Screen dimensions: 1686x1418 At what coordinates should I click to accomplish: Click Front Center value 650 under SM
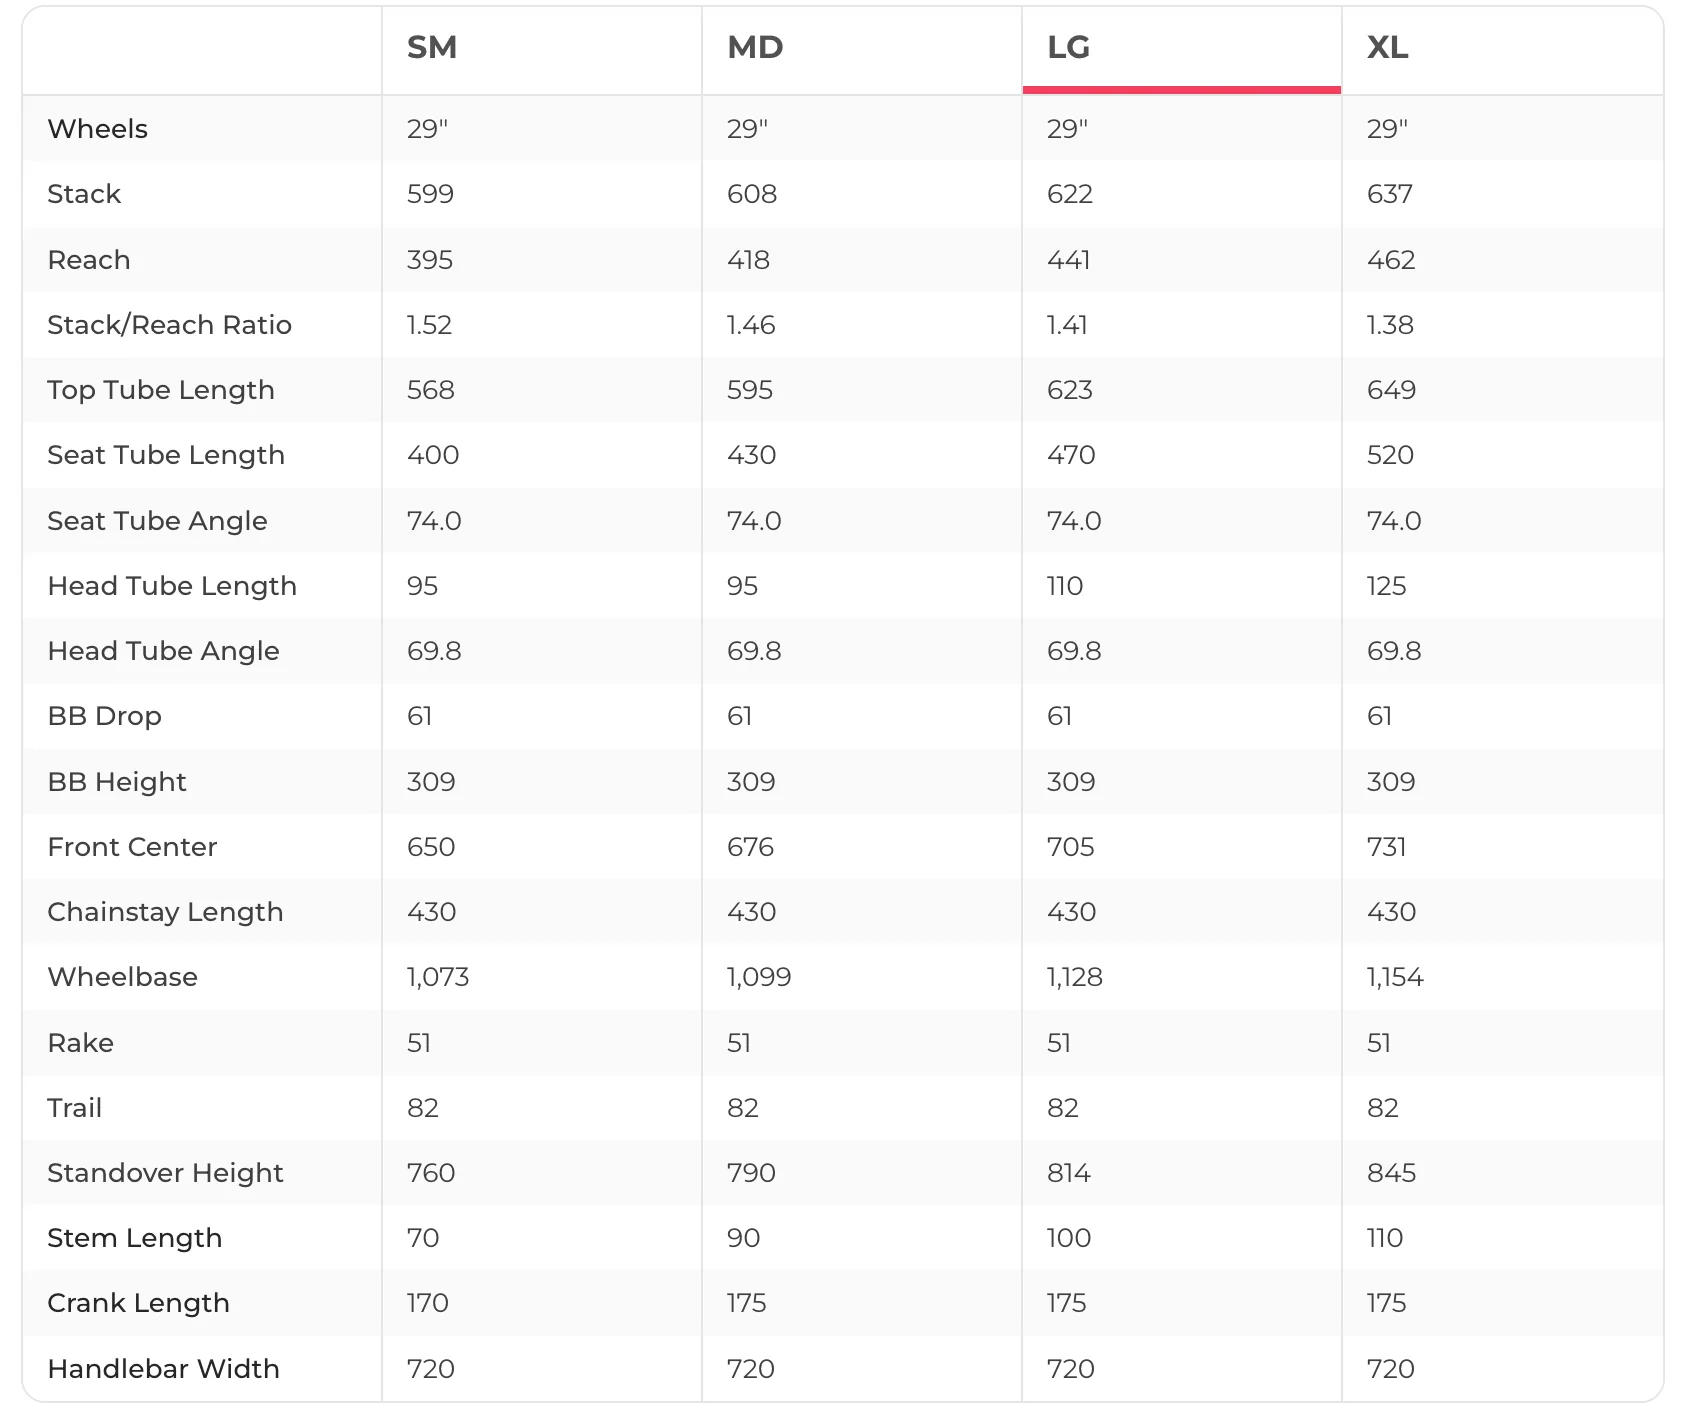point(431,847)
